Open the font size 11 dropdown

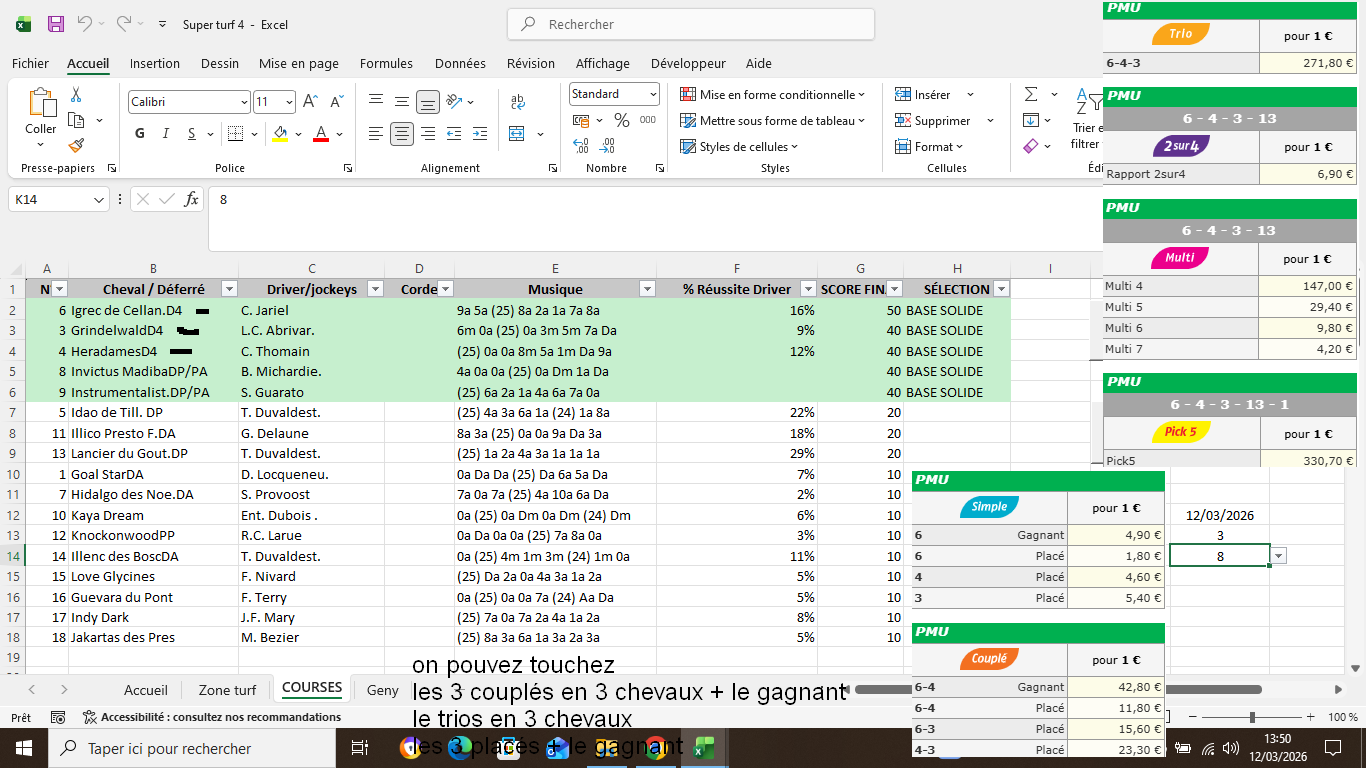(289, 102)
